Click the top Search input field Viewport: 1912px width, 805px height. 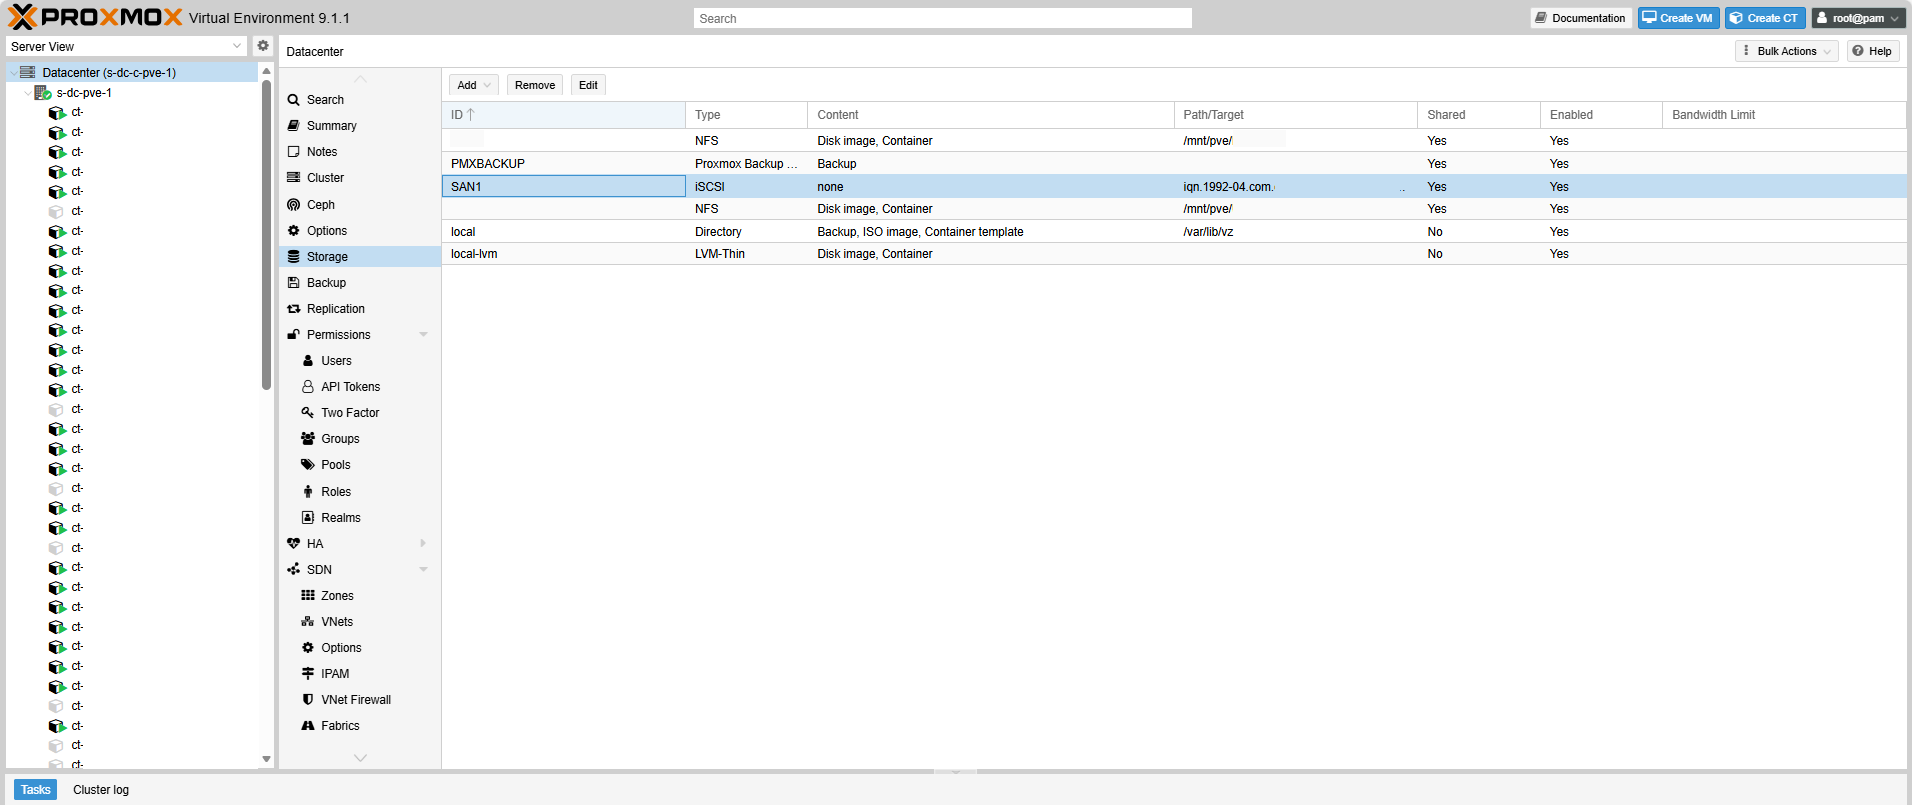coord(942,19)
